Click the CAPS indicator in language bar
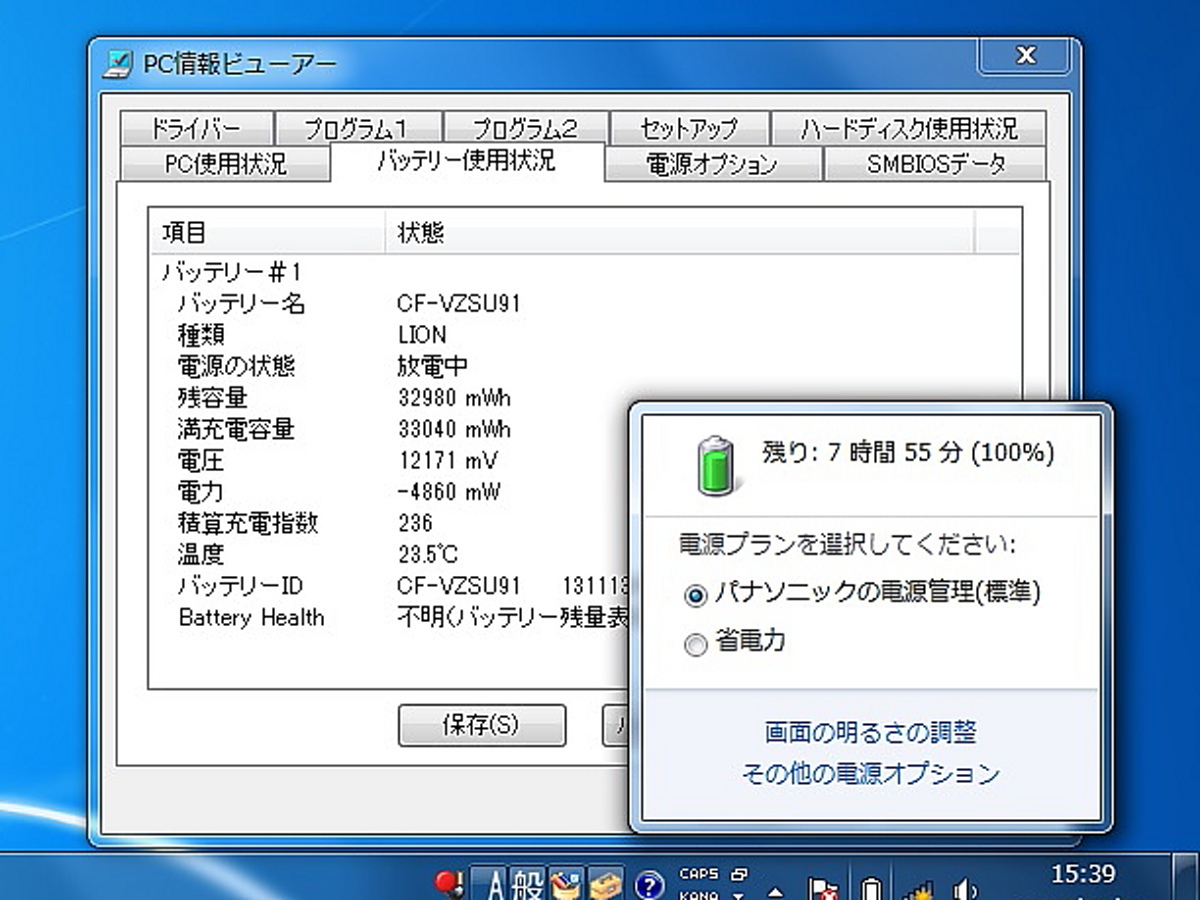Screen dimensions: 1200x900 click(698, 874)
